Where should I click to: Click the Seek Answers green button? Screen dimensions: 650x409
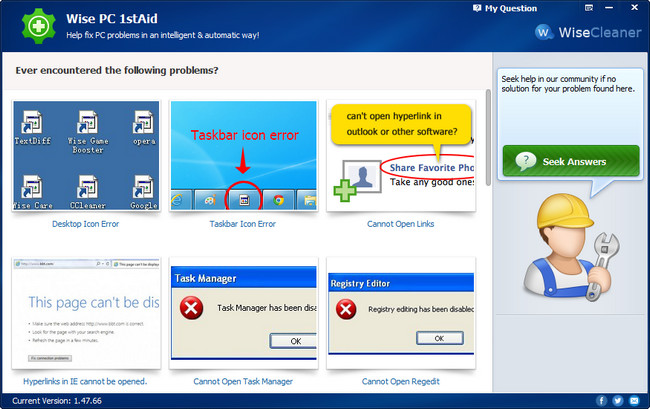coord(571,161)
